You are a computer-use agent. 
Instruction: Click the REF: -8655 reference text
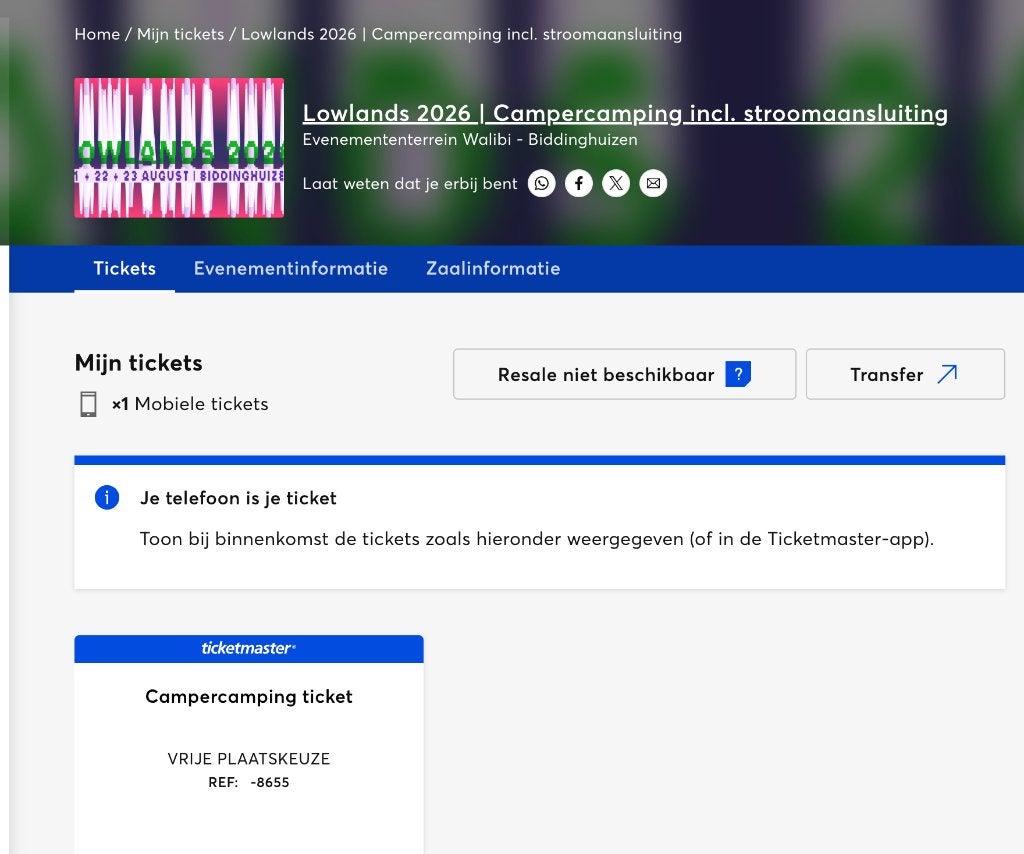click(249, 782)
